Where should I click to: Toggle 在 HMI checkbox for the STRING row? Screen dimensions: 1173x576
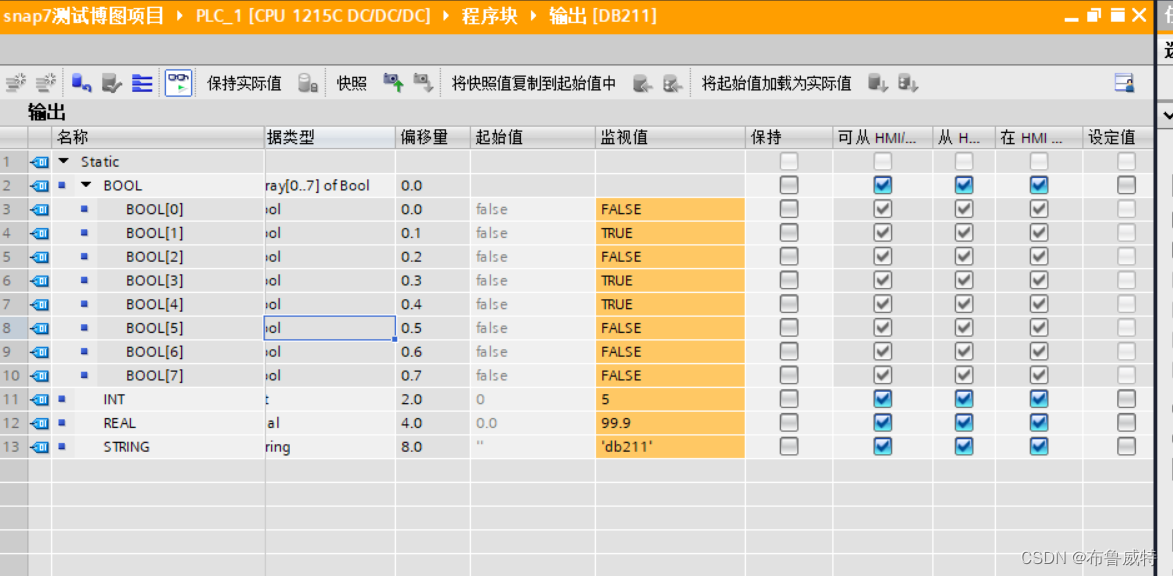pos(1039,447)
